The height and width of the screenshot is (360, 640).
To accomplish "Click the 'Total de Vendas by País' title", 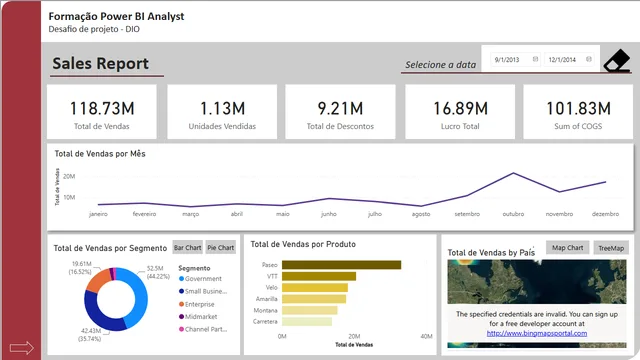I will point(491,253).
